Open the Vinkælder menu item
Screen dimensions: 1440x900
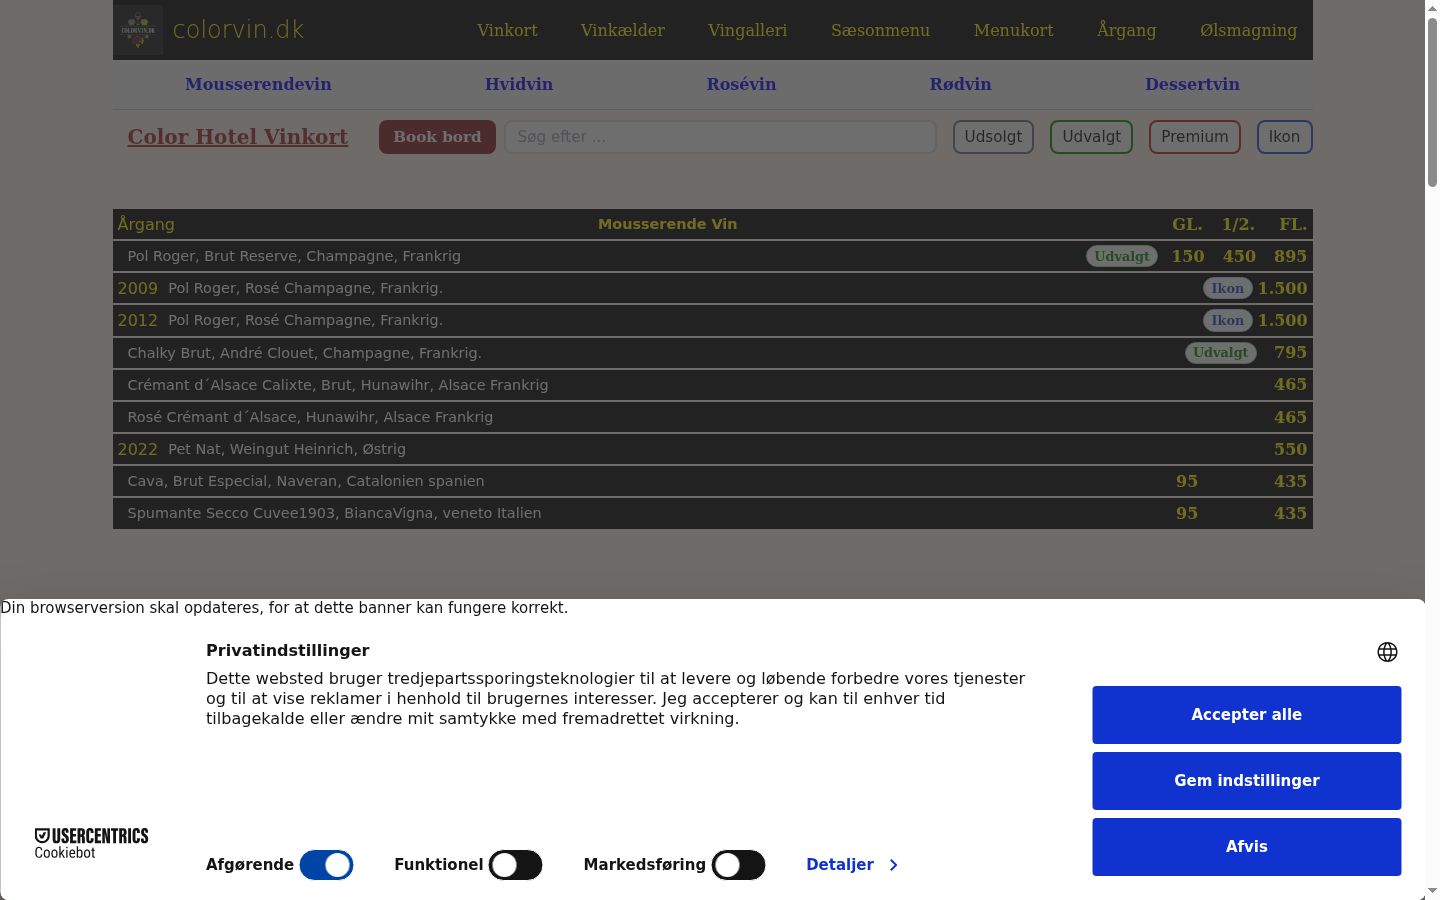[x=623, y=30]
